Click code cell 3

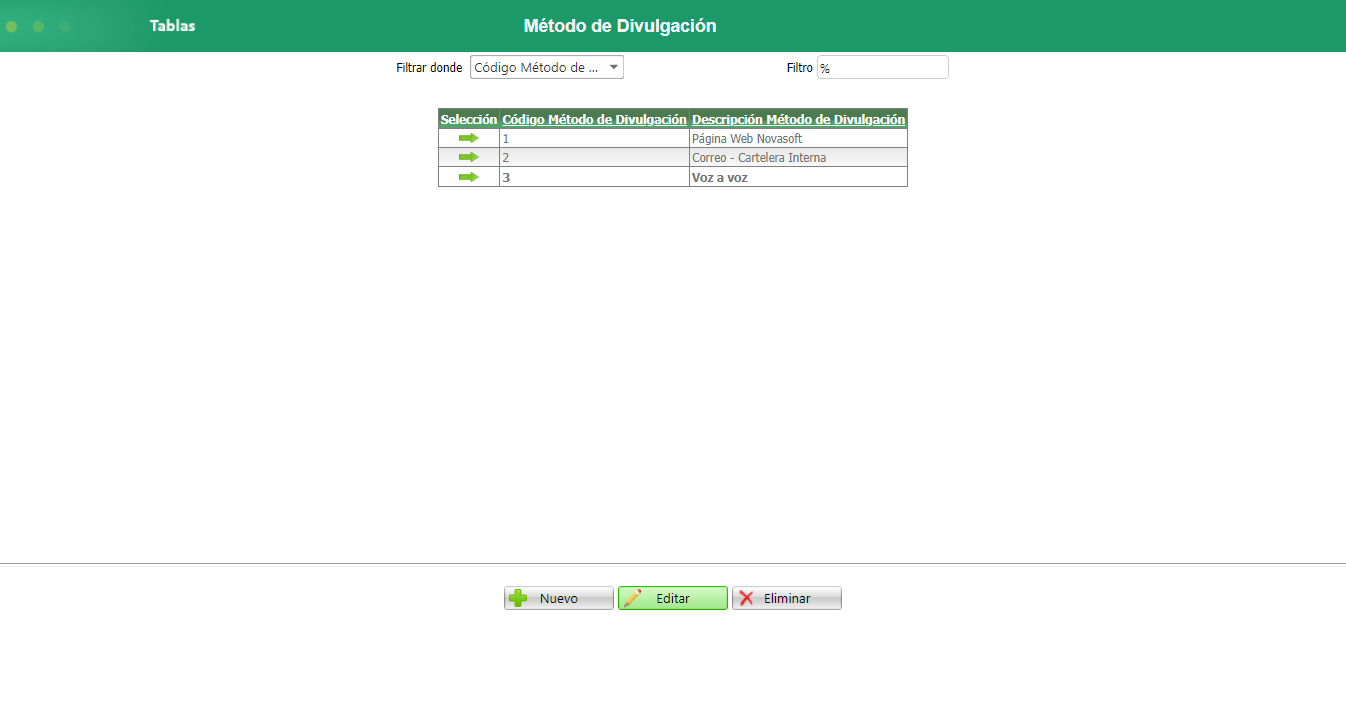[x=594, y=177]
